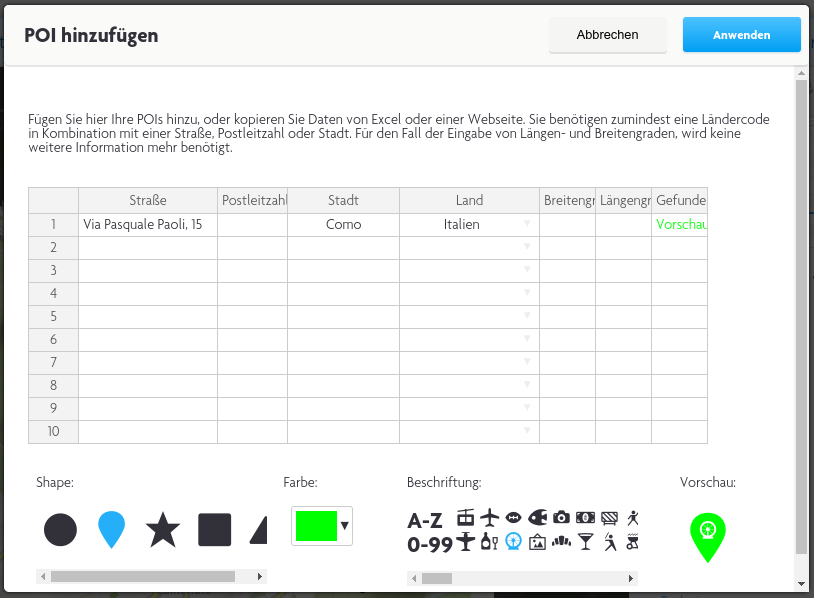Choose the star marker shape
This screenshot has height=598, width=814.
point(163,529)
